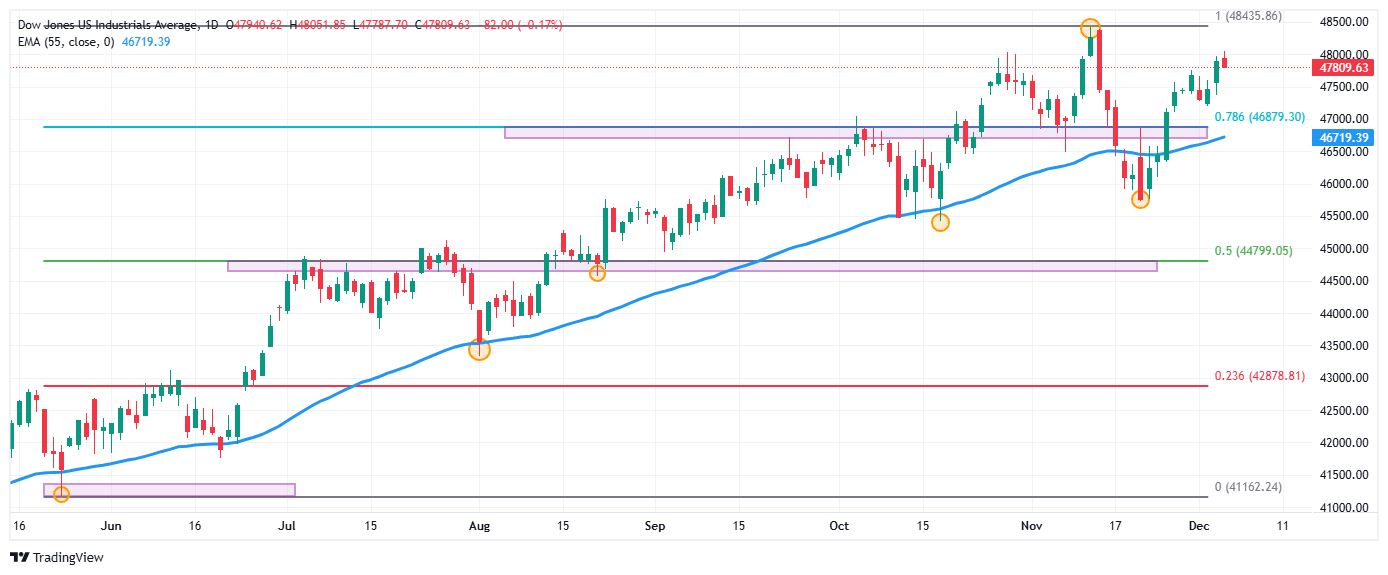Screen dimensions: 1388x575
Task: Click the 0.236 (42878.81) Fibonacci label
Action: coord(1259,376)
